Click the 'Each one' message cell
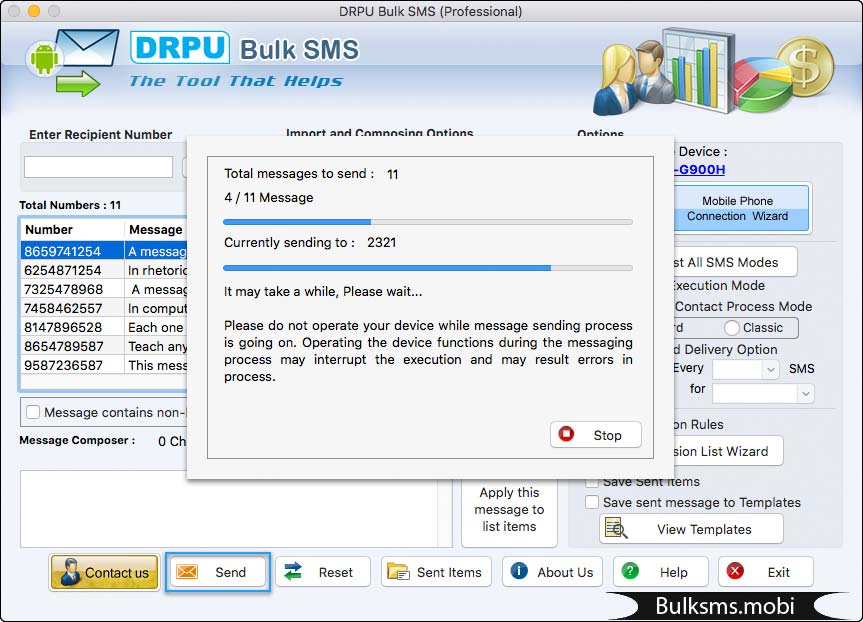The image size is (863, 622). click(156, 327)
